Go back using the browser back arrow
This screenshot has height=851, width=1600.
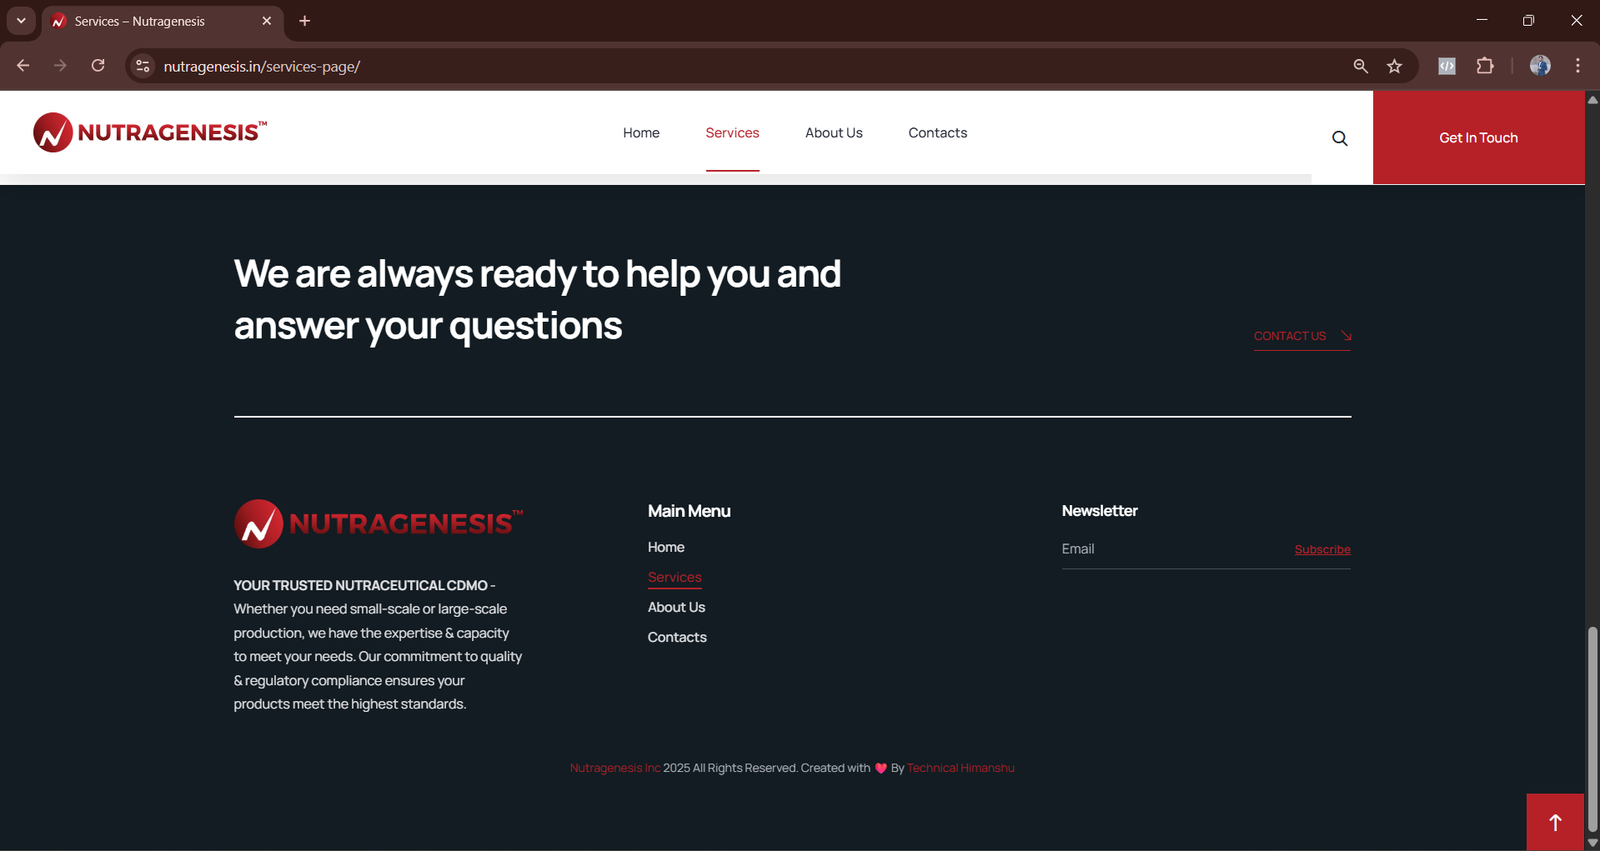23,66
